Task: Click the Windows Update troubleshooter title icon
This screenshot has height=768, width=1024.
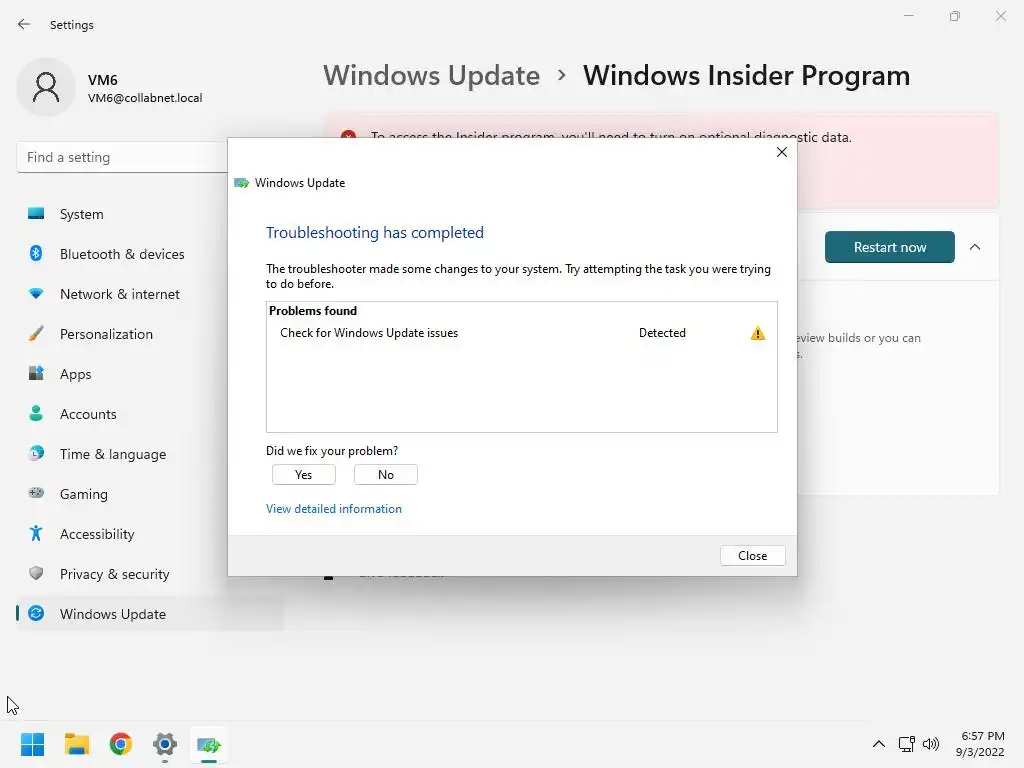Action: [x=242, y=183]
